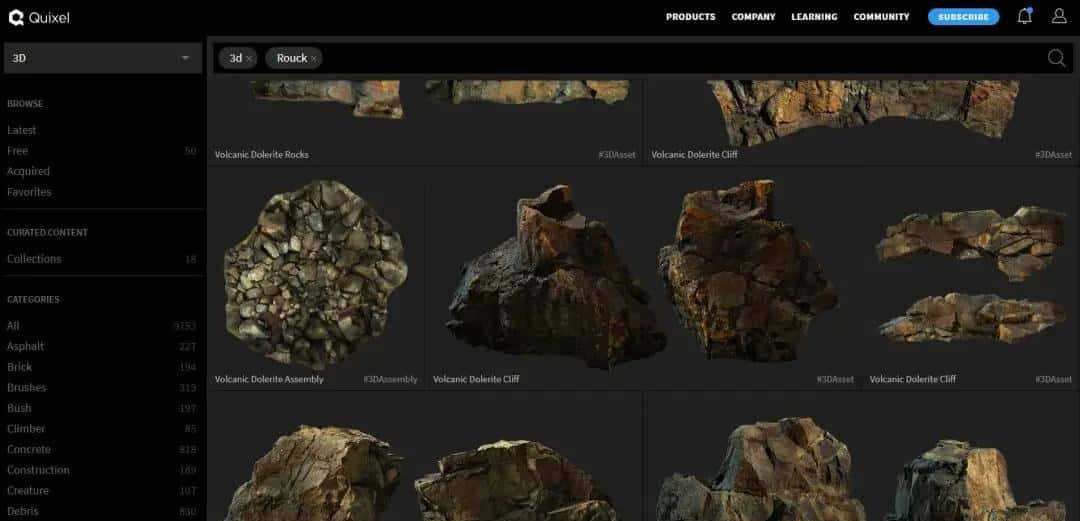Screen dimensions: 1080x521
Task: Select the Concrete category
Action: pyautogui.click(x=29, y=449)
